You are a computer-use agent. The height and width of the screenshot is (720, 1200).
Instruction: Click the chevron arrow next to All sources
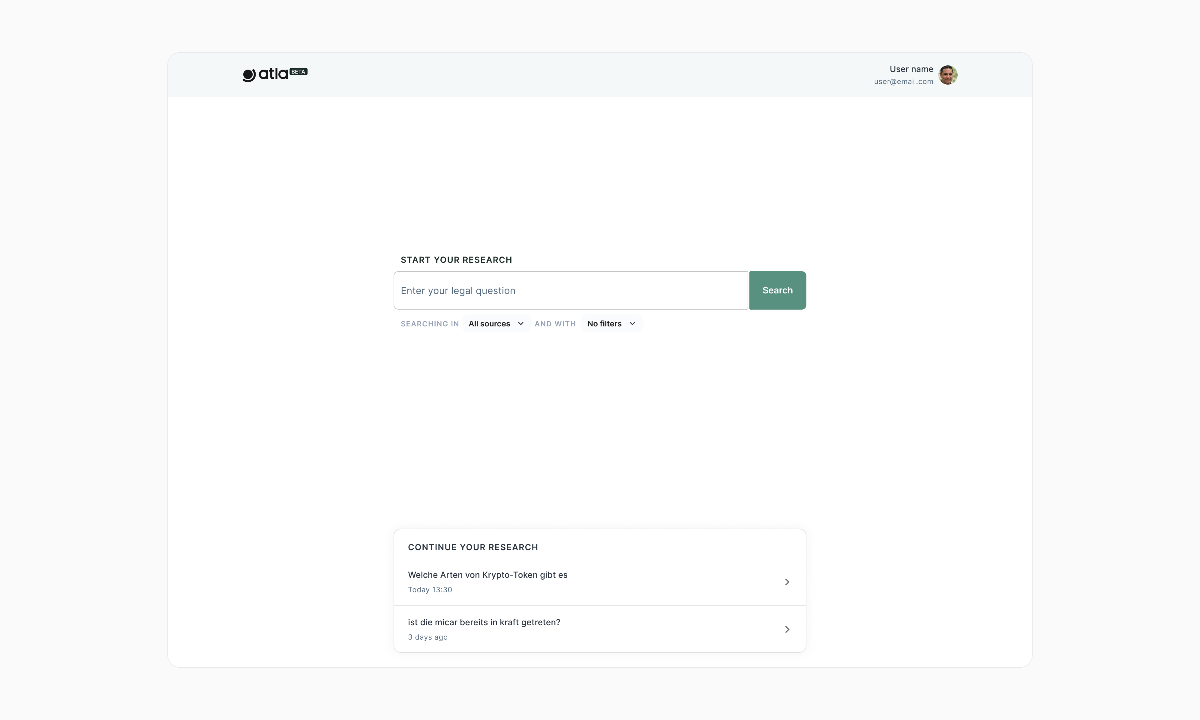tap(521, 324)
